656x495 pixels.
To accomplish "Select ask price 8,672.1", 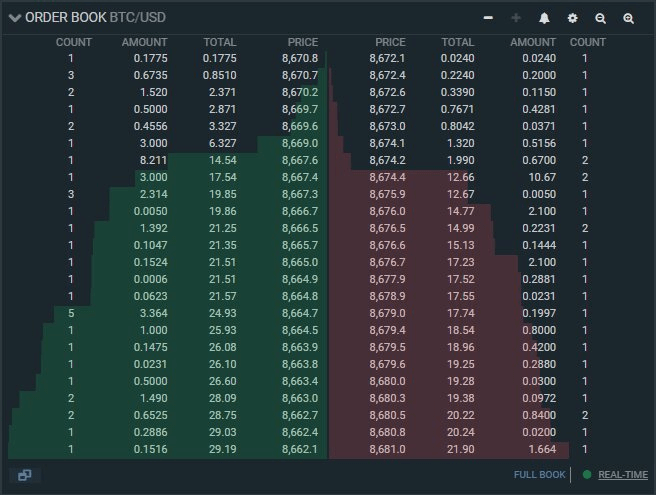I will point(387,58).
